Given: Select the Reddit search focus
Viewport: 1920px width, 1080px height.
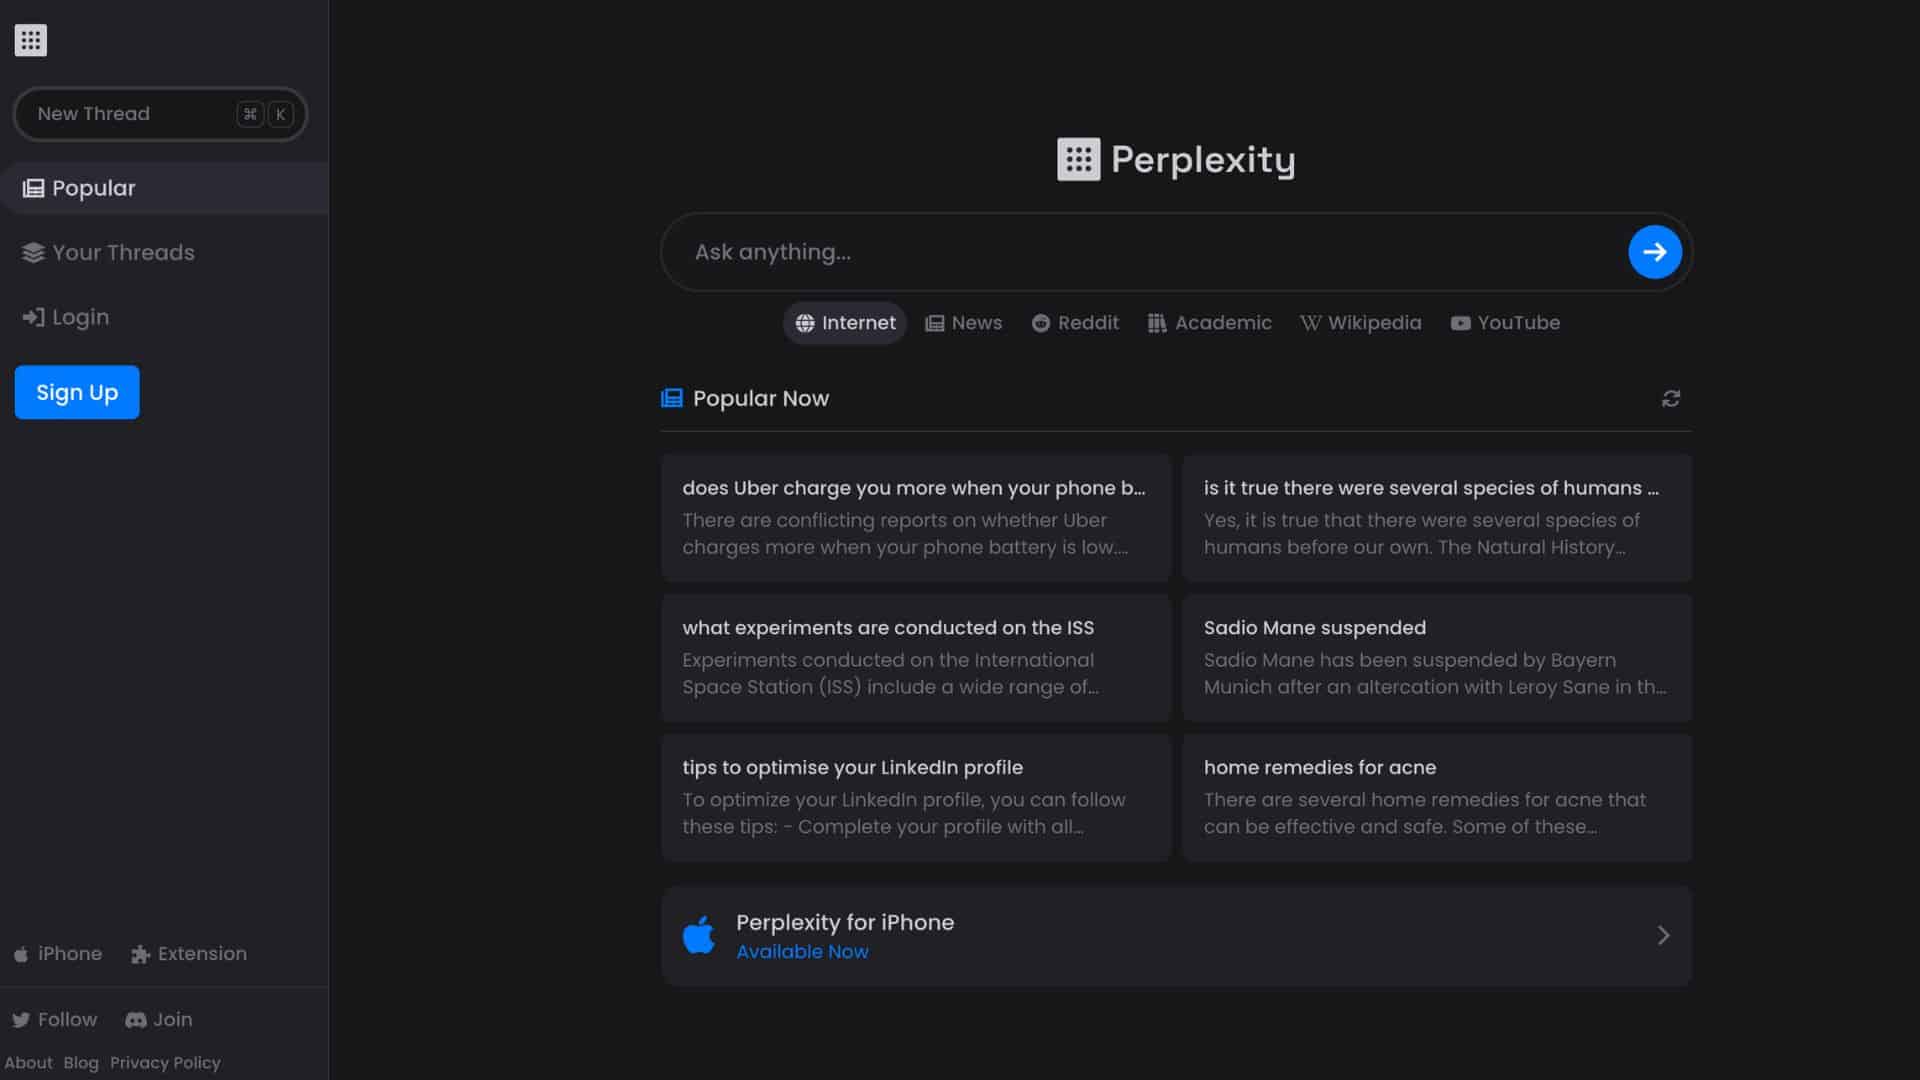Looking at the screenshot, I should 1075,323.
